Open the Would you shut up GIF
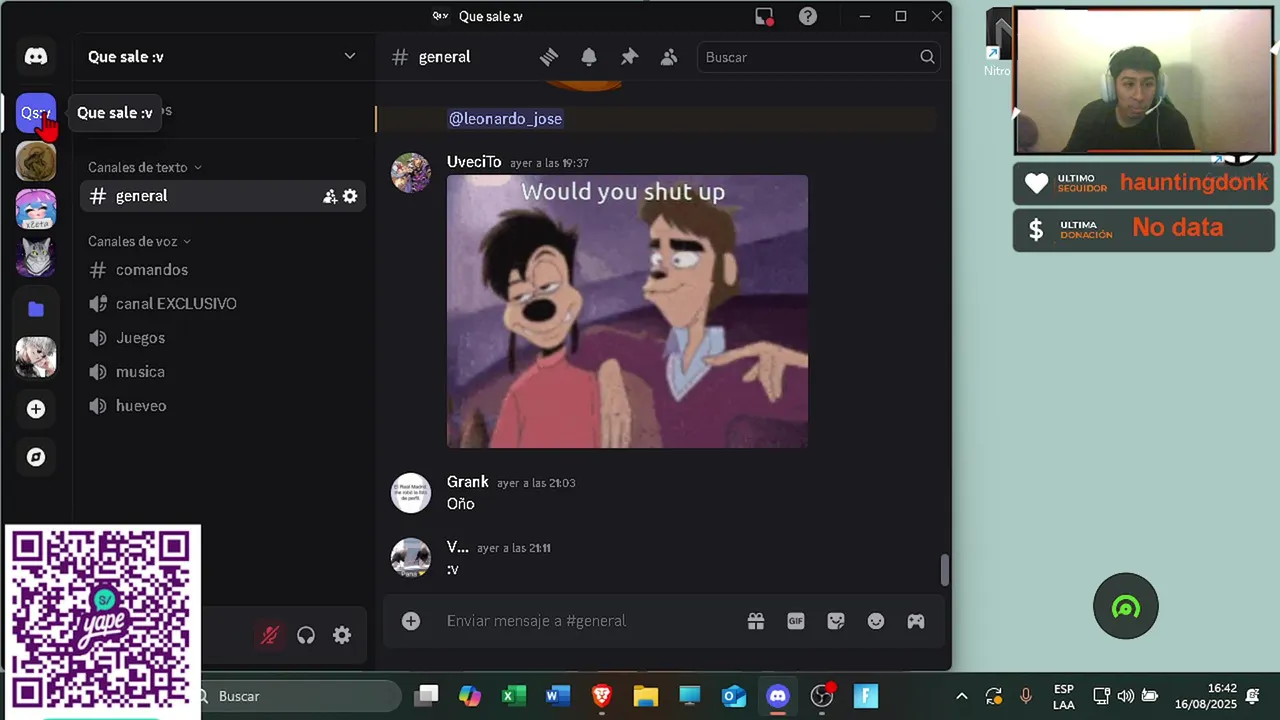This screenshot has height=720, width=1280. click(627, 311)
